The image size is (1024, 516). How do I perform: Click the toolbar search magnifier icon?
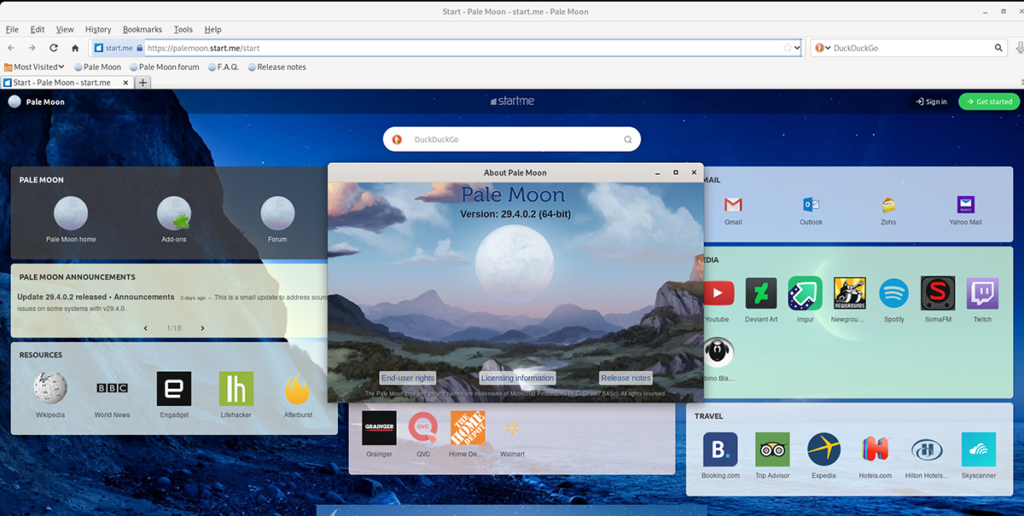coord(999,48)
